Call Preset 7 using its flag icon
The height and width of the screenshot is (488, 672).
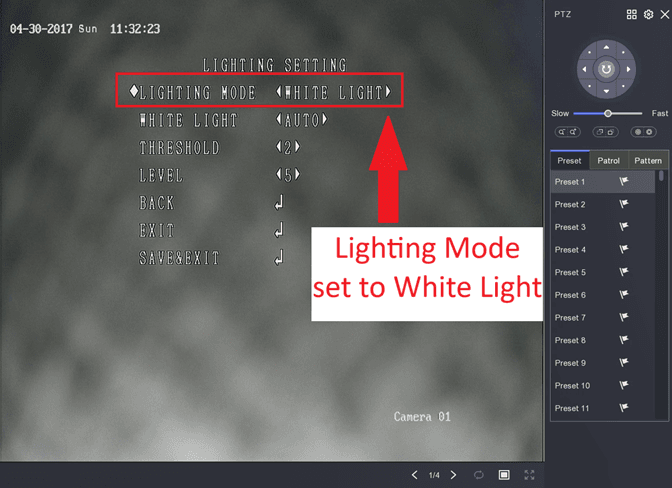tap(624, 317)
